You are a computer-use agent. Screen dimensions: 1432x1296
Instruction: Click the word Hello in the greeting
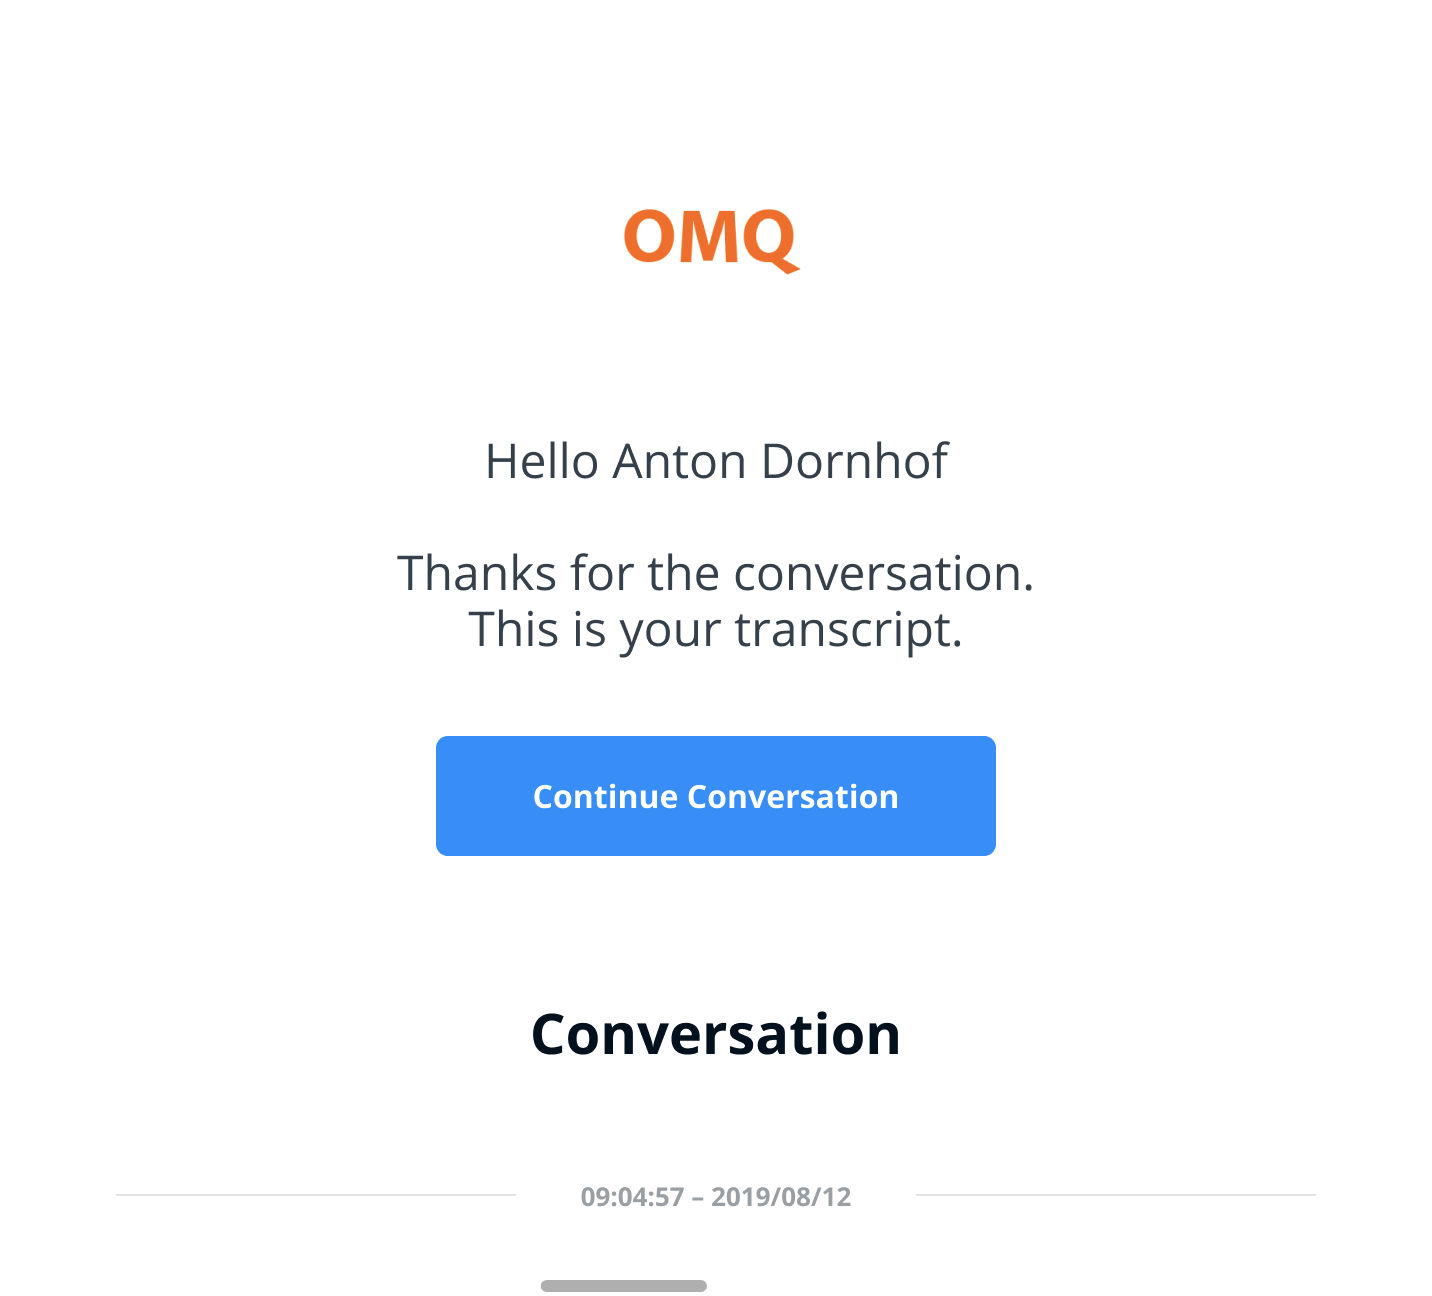pyautogui.click(x=541, y=462)
